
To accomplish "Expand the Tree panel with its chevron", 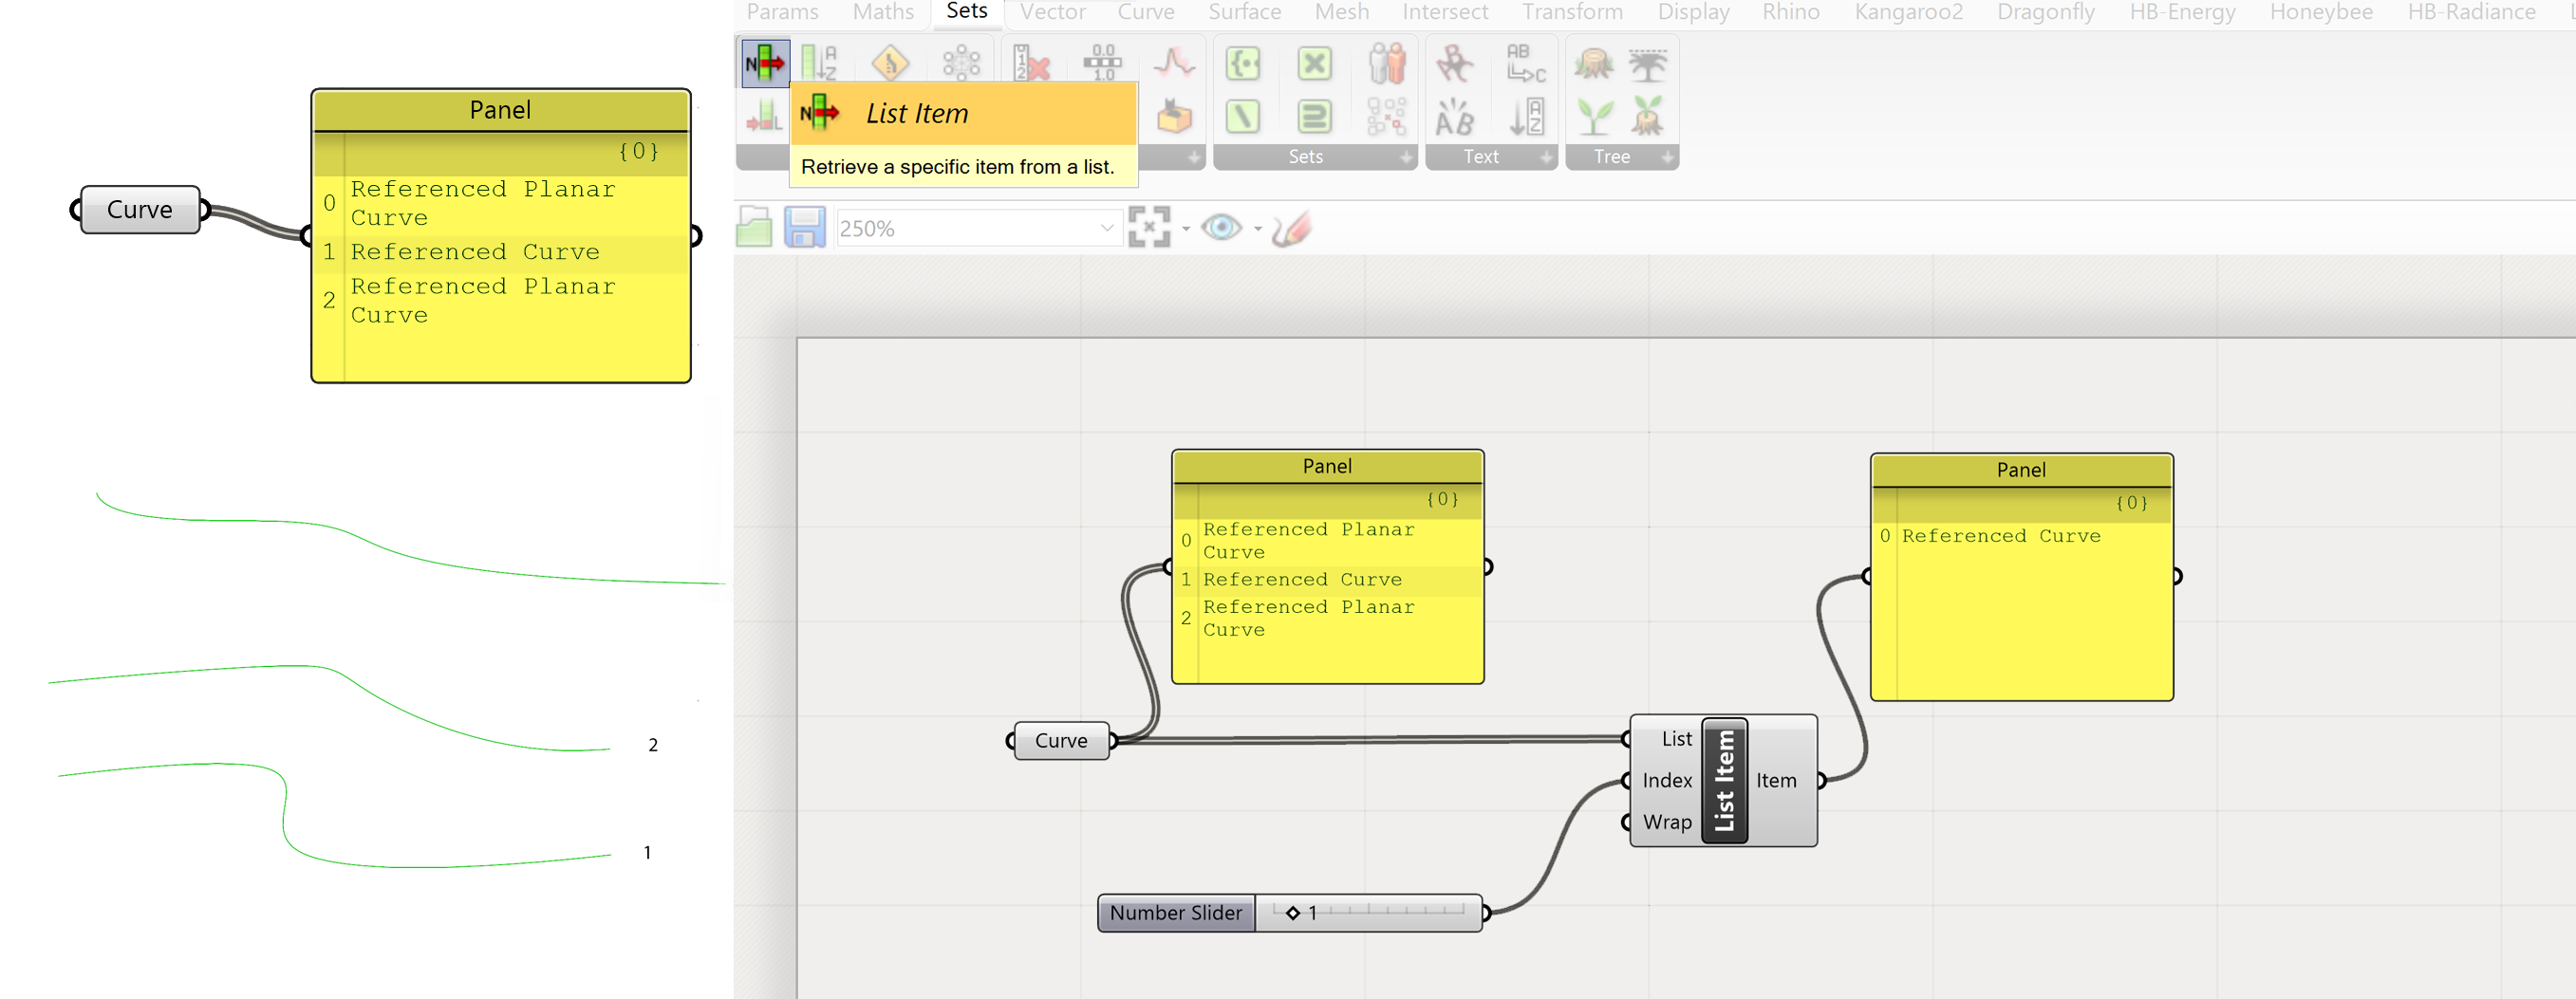I will [1668, 157].
